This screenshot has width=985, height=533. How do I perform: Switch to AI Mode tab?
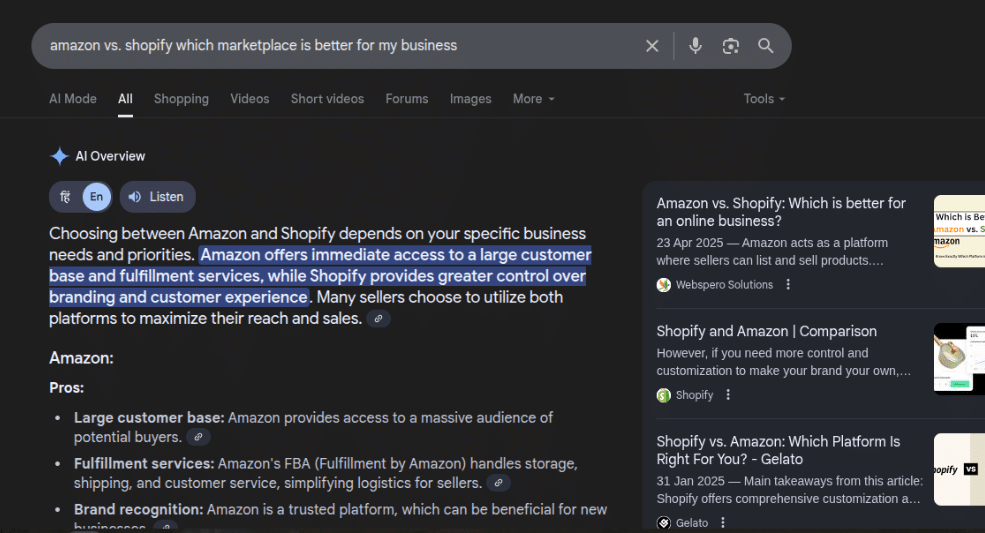click(73, 99)
